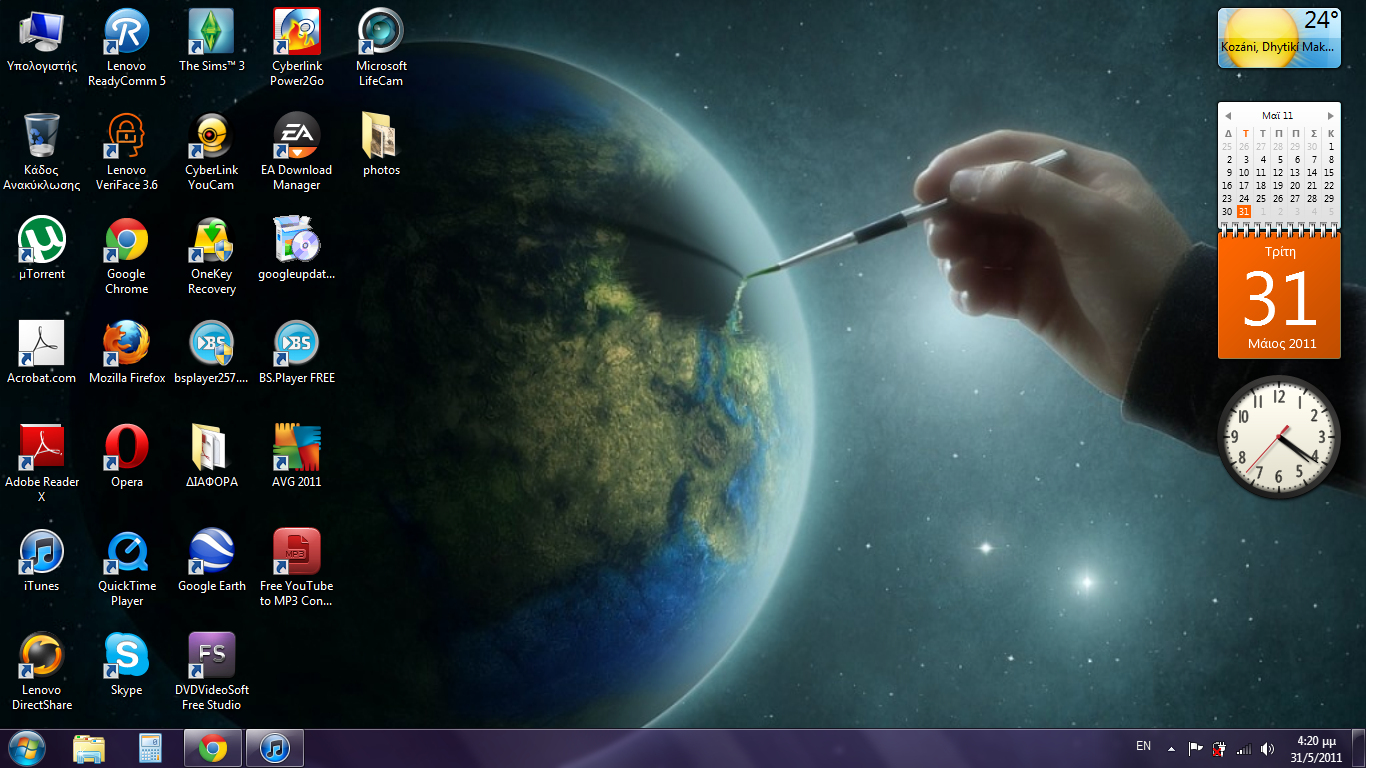The width and height of the screenshot is (1380, 768).
Task: Select Free YouTube to MP3 Converter icon
Action: coord(297,568)
